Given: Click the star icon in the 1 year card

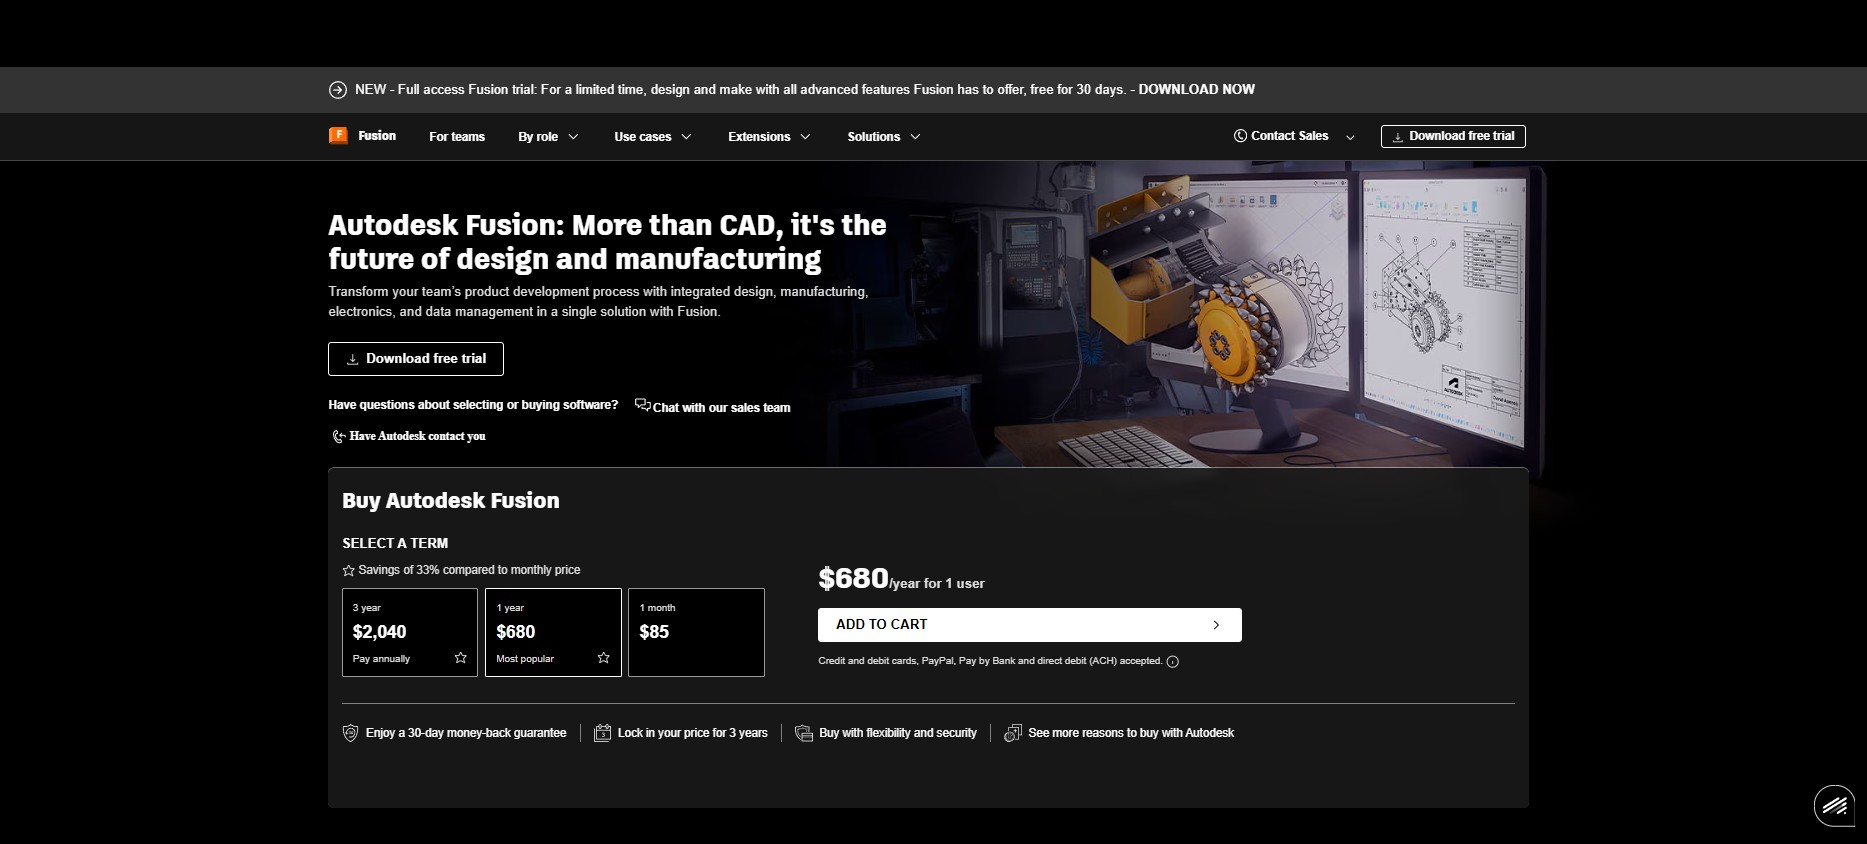Looking at the screenshot, I should 604,658.
